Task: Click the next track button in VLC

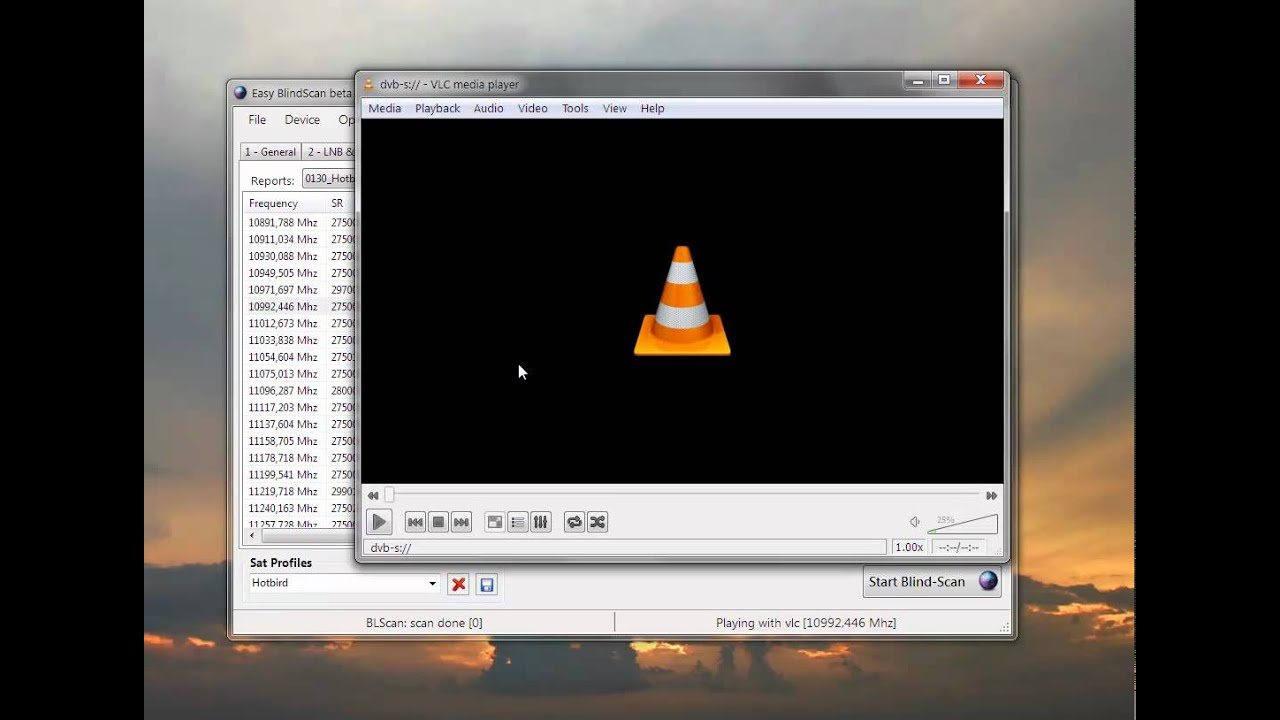Action: pos(461,522)
